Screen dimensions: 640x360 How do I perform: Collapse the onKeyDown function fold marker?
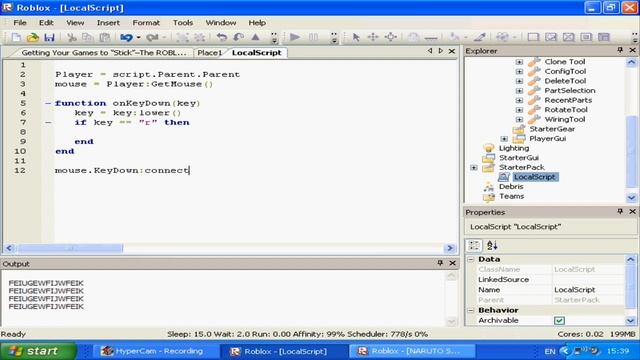48,103
